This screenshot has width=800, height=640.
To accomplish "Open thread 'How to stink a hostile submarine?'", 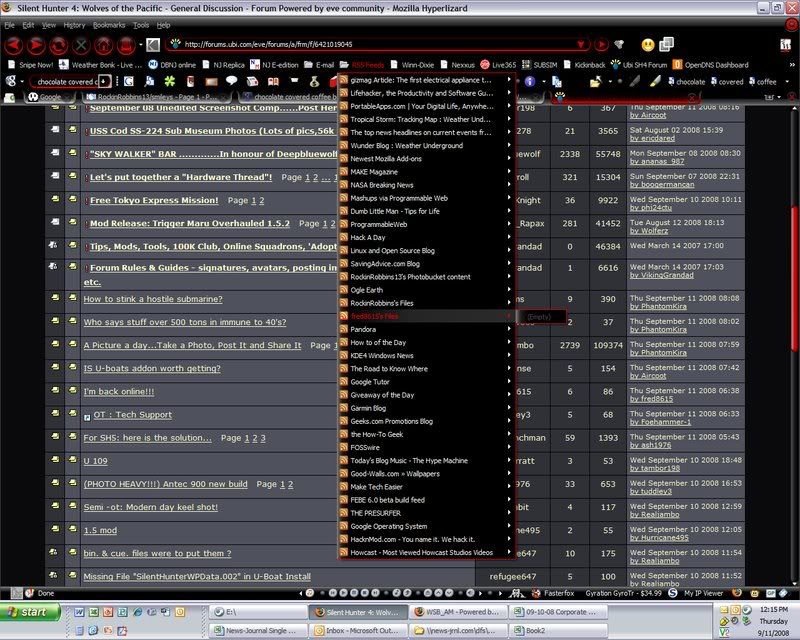I will 153,299.
